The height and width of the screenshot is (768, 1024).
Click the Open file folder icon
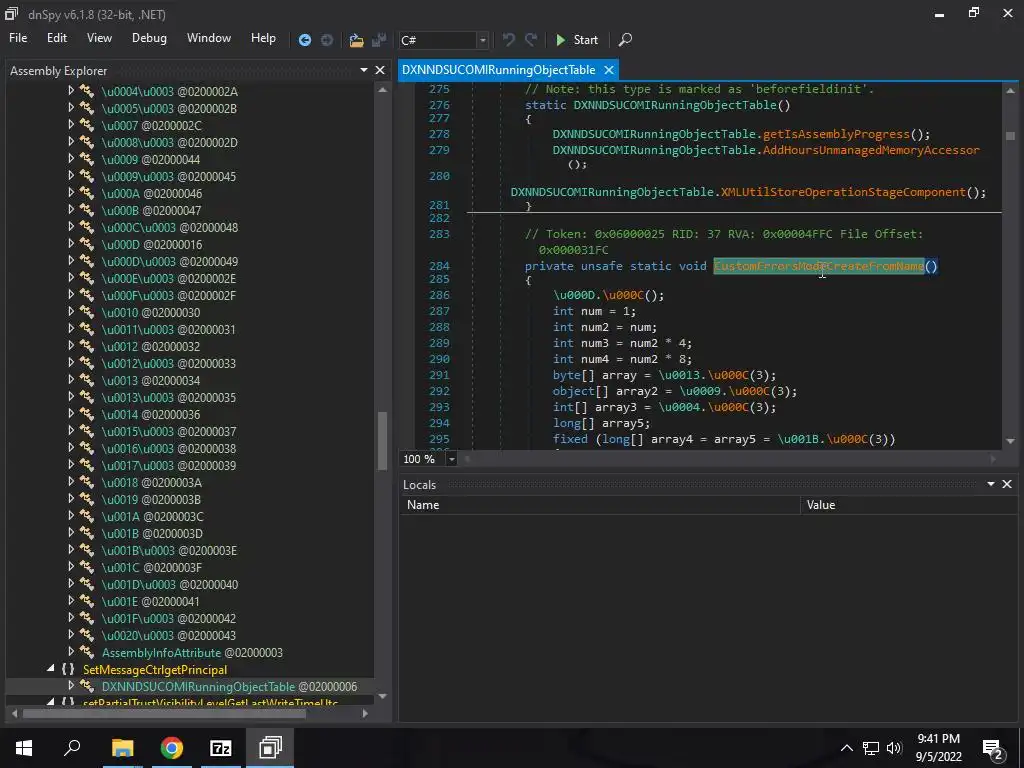356,40
